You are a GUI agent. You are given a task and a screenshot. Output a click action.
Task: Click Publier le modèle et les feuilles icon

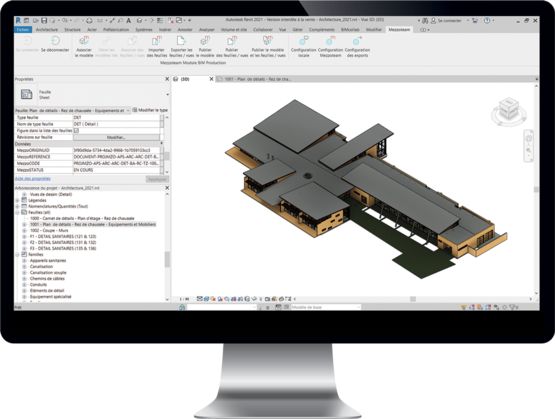click(x=268, y=40)
